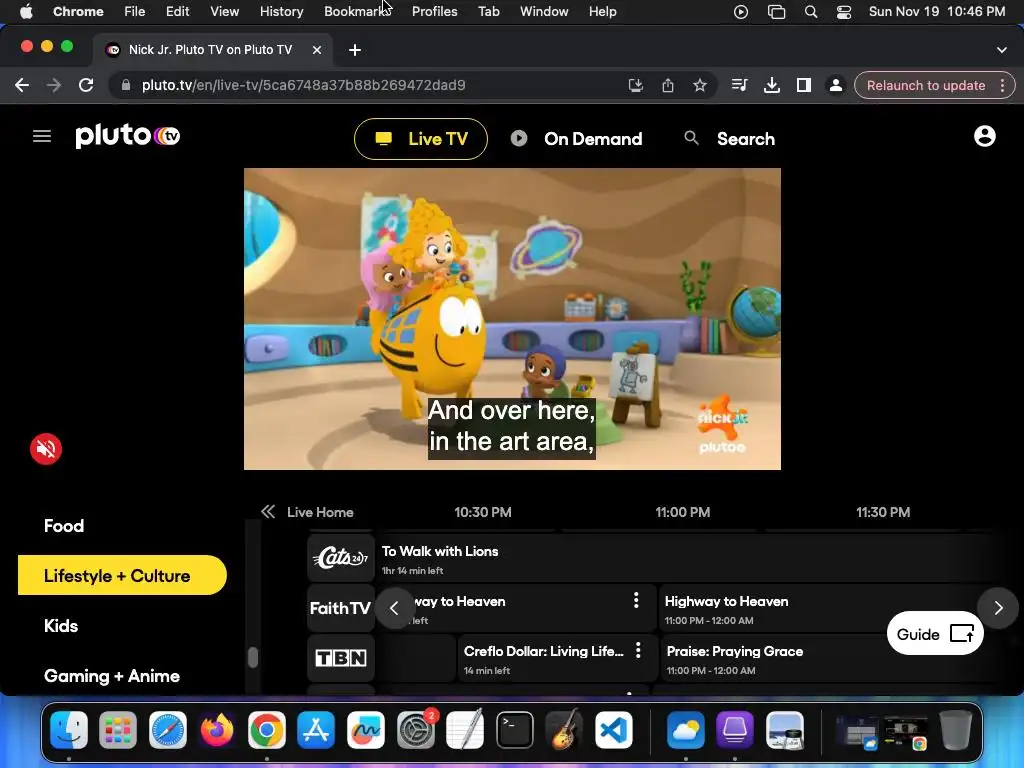Viewport: 1024px width, 768px height.
Task: Choose the Gaming + Anime category
Action: tap(112, 676)
